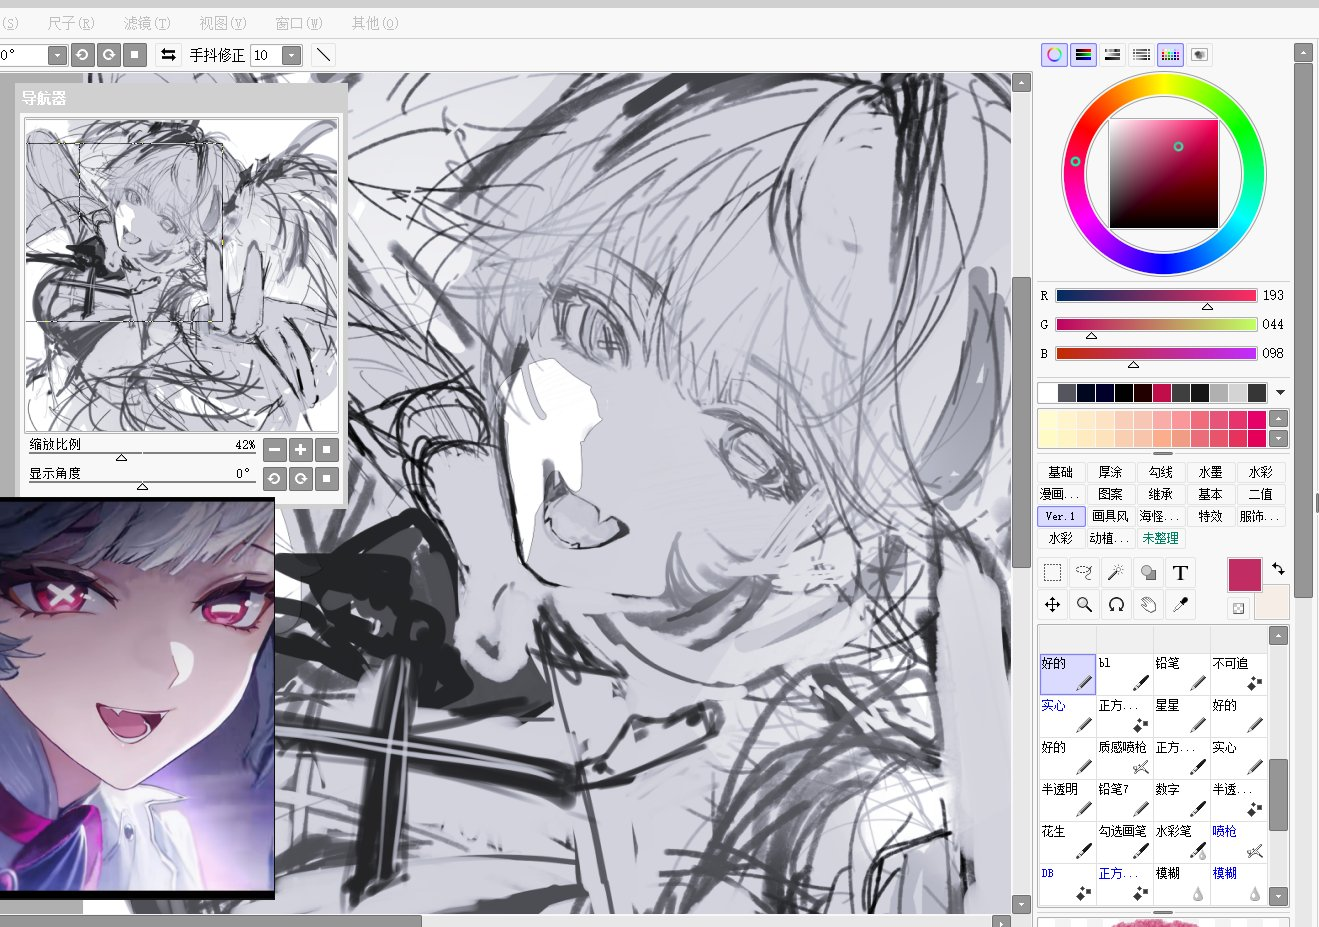Choose the 质感喷枪 brush preset
The image size is (1319, 927).
click(1124, 758)
